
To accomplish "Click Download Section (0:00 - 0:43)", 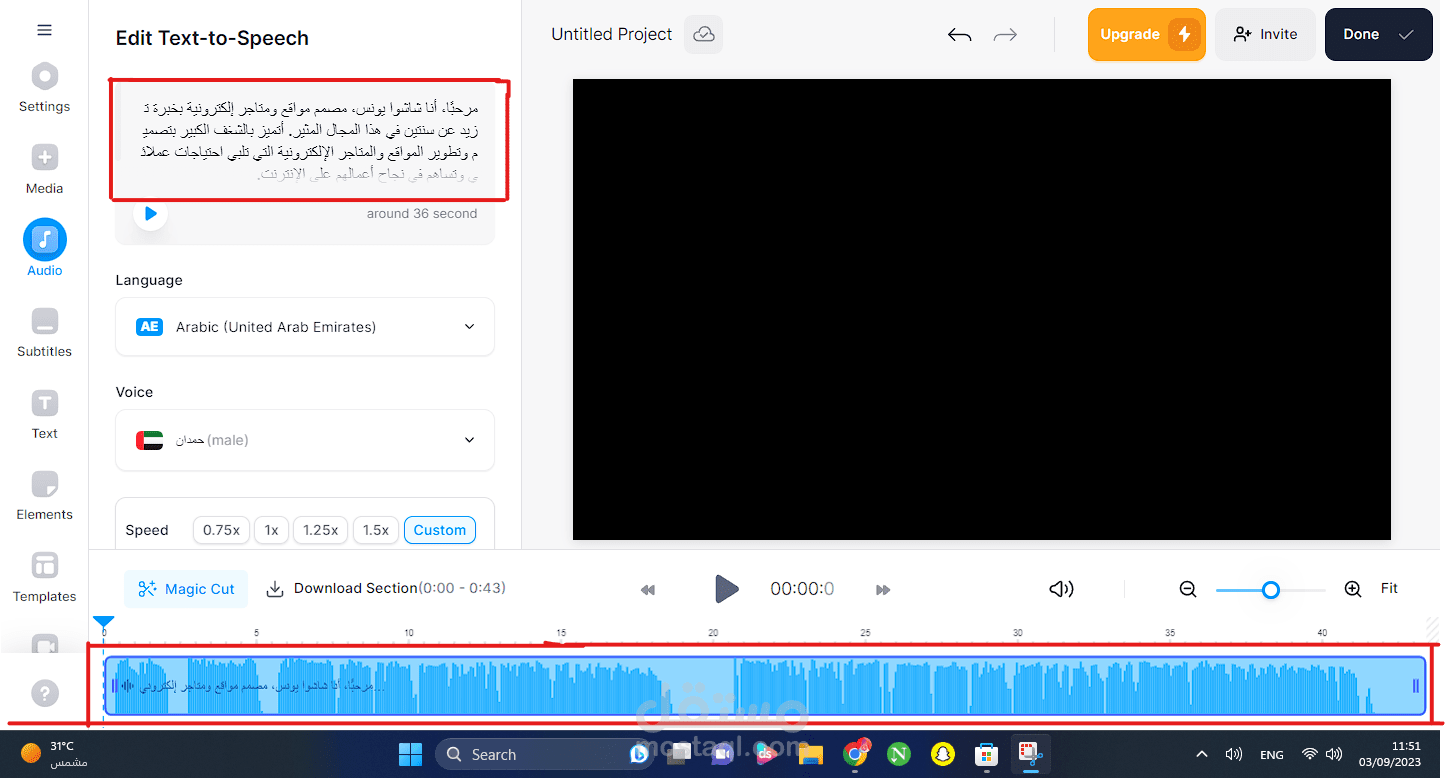I will pyautogui.click(x=386, y=588).
